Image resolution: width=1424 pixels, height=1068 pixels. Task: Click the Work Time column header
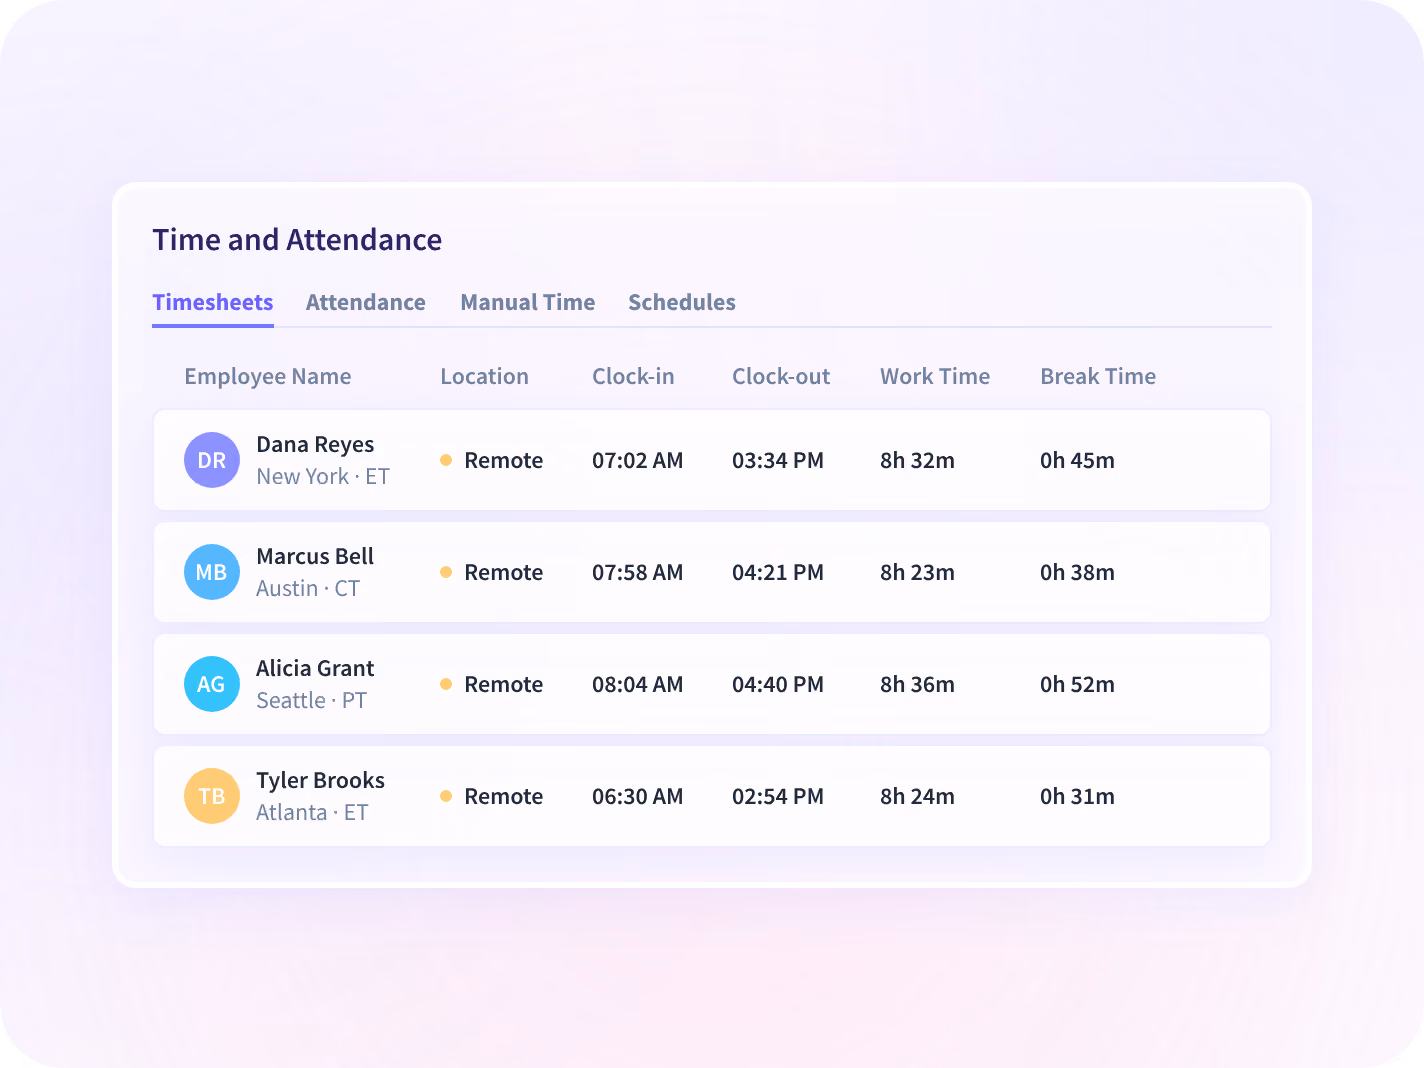pos(935,377)
